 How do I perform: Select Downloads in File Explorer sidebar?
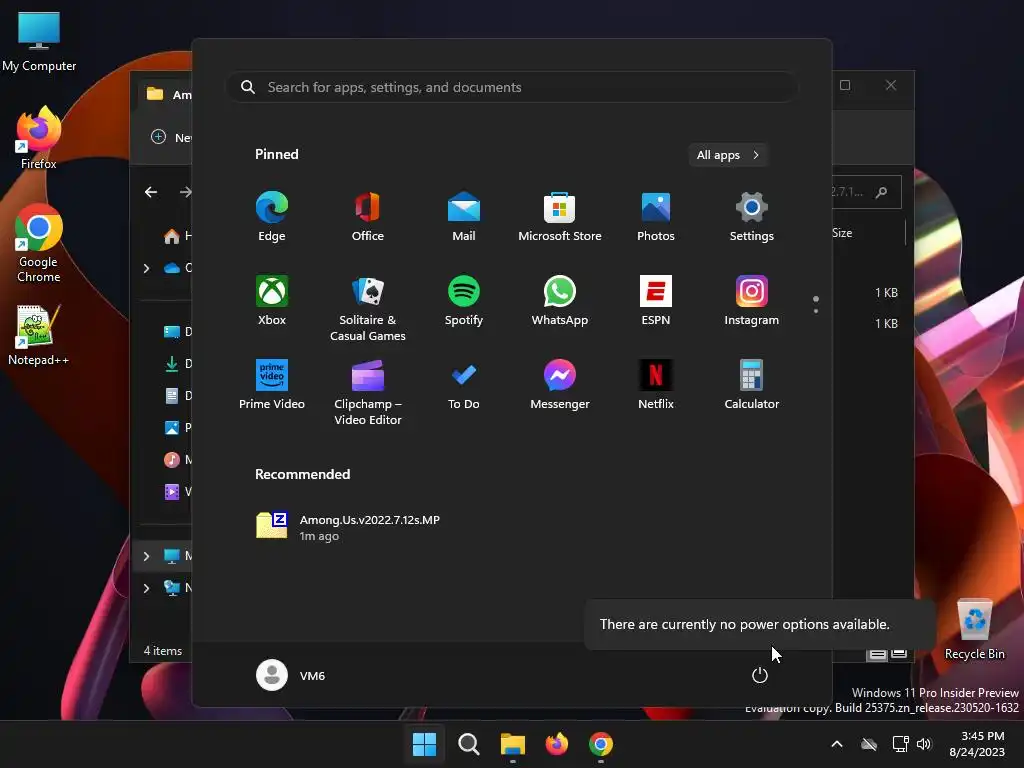[176, 364]
